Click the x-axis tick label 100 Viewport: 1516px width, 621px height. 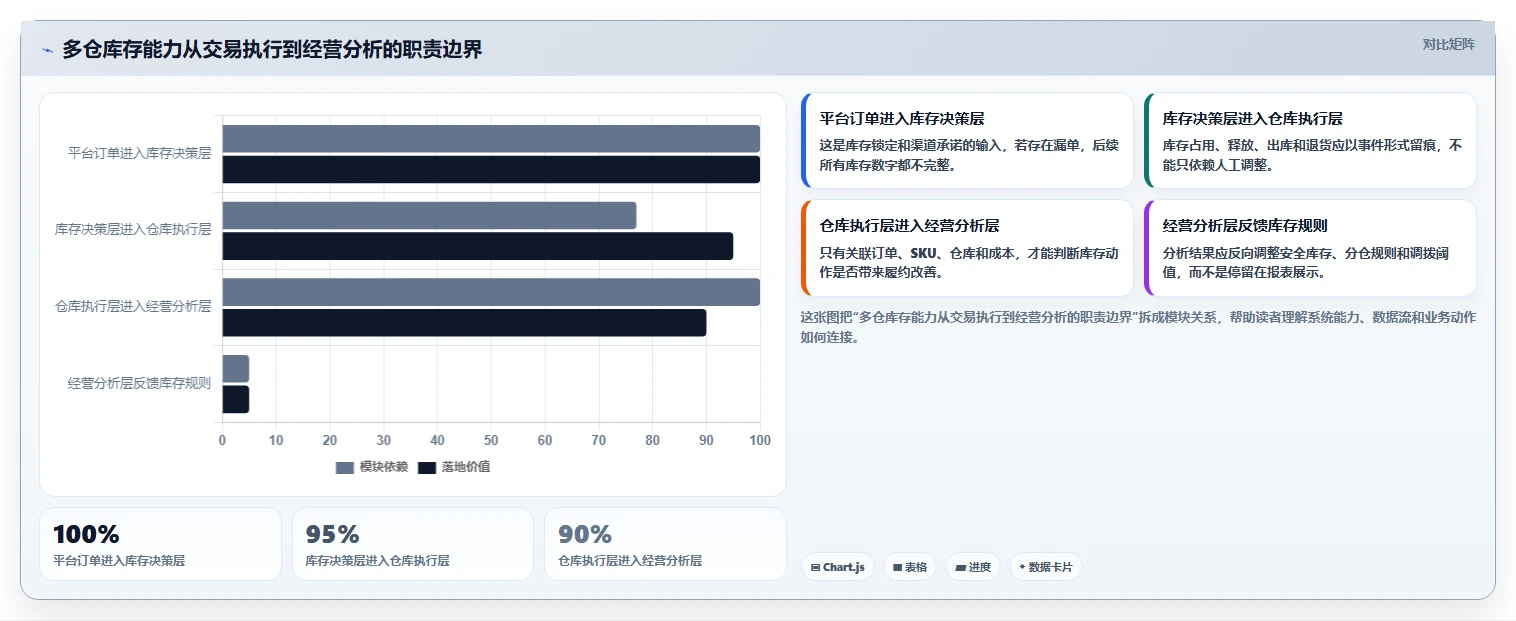760,440
